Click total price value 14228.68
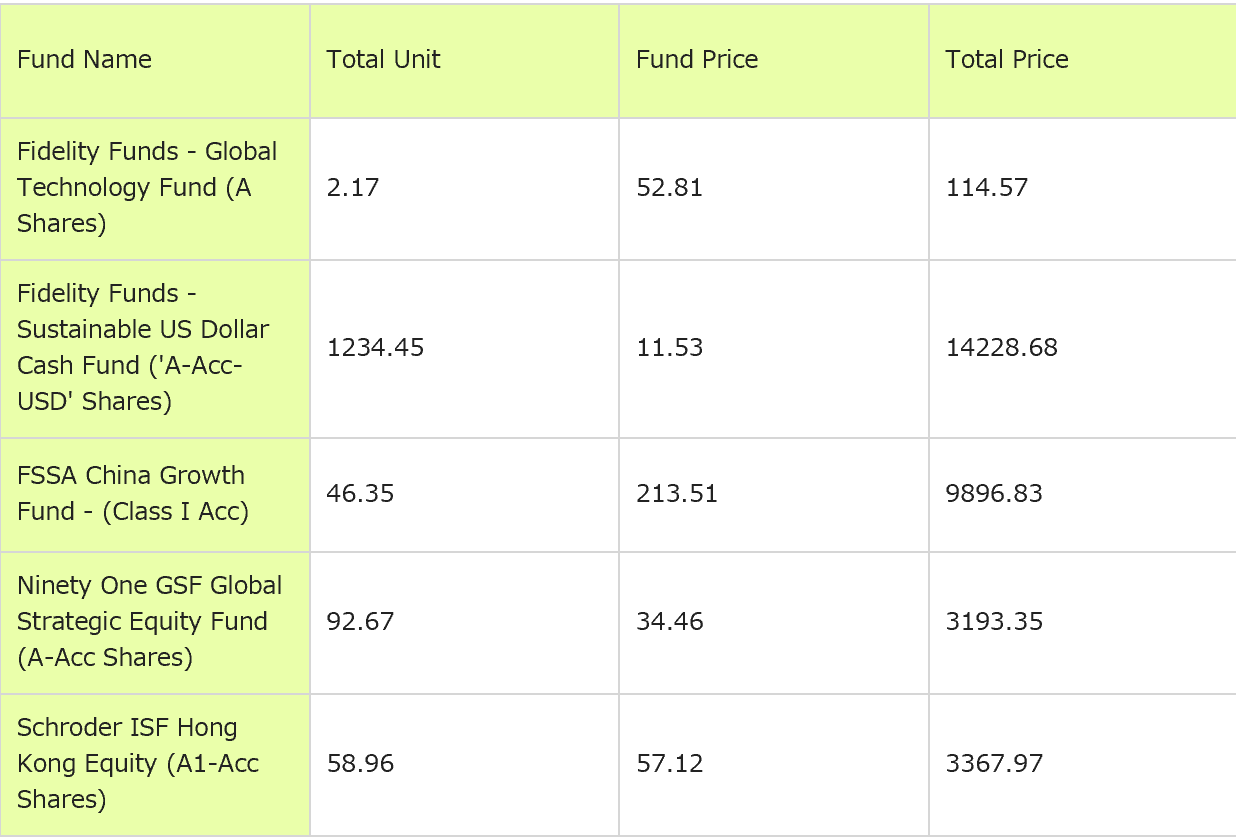This screenshot has height=837, width=1236. click(1001, 348)
